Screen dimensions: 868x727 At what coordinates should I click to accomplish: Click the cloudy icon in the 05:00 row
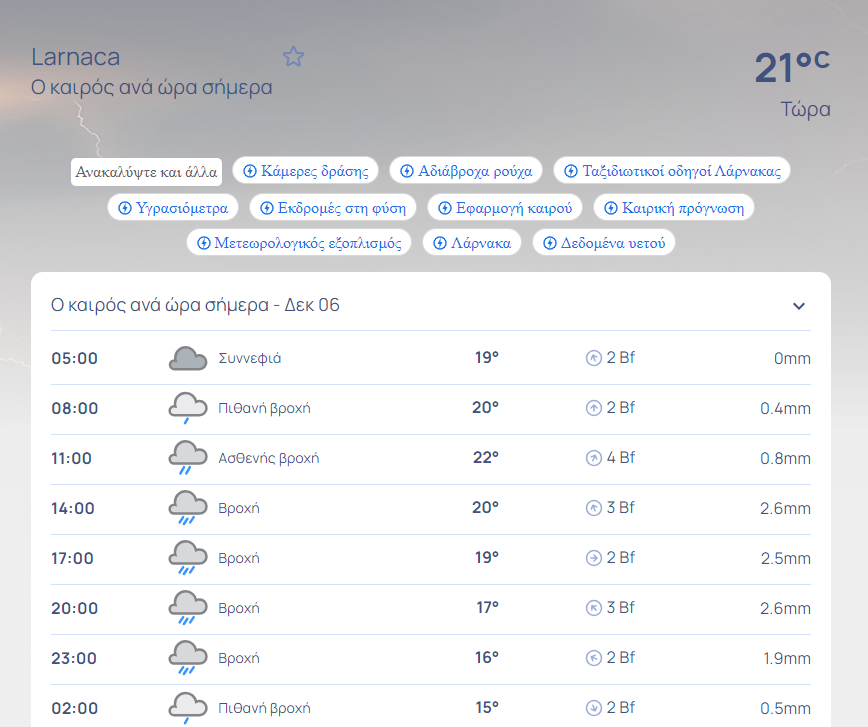(x=188, y=358)
